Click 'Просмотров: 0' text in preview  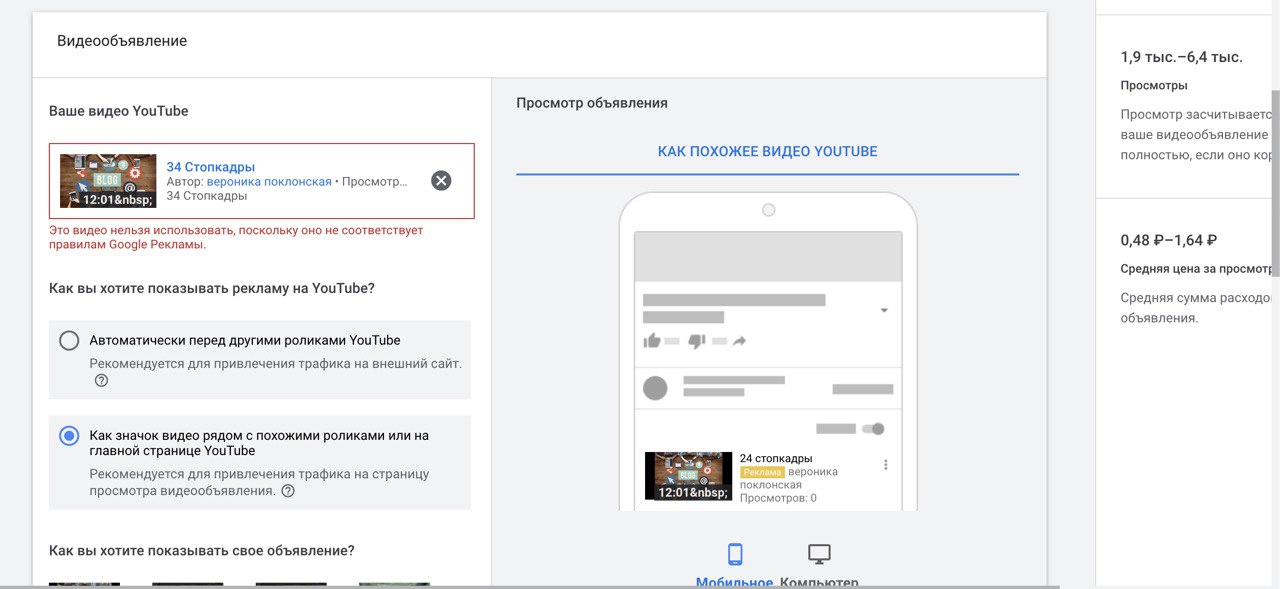coord(778,498)
